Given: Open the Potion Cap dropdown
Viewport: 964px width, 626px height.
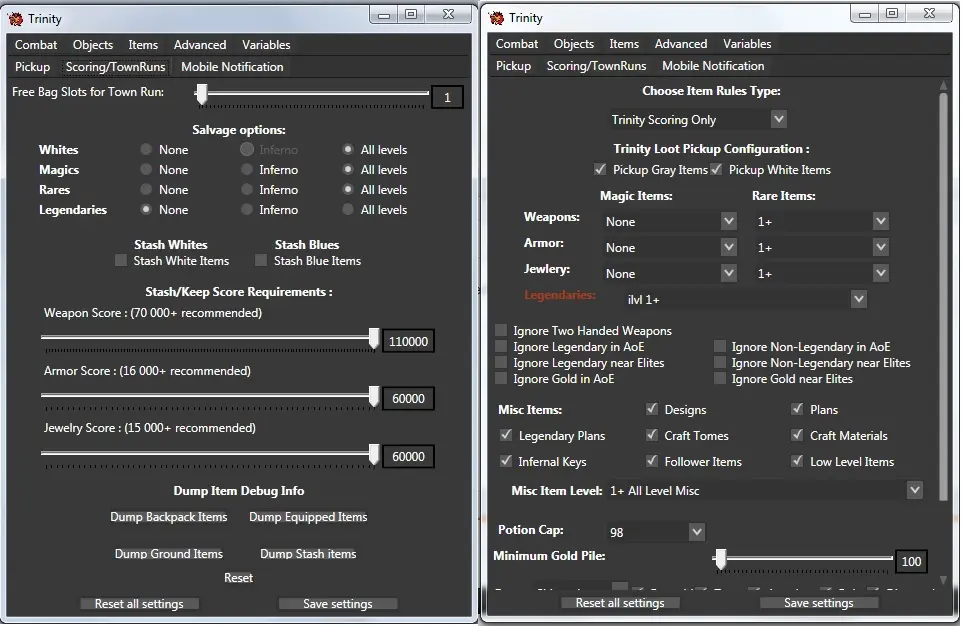Looking at the screenshot, I should (x=655, y=532).
